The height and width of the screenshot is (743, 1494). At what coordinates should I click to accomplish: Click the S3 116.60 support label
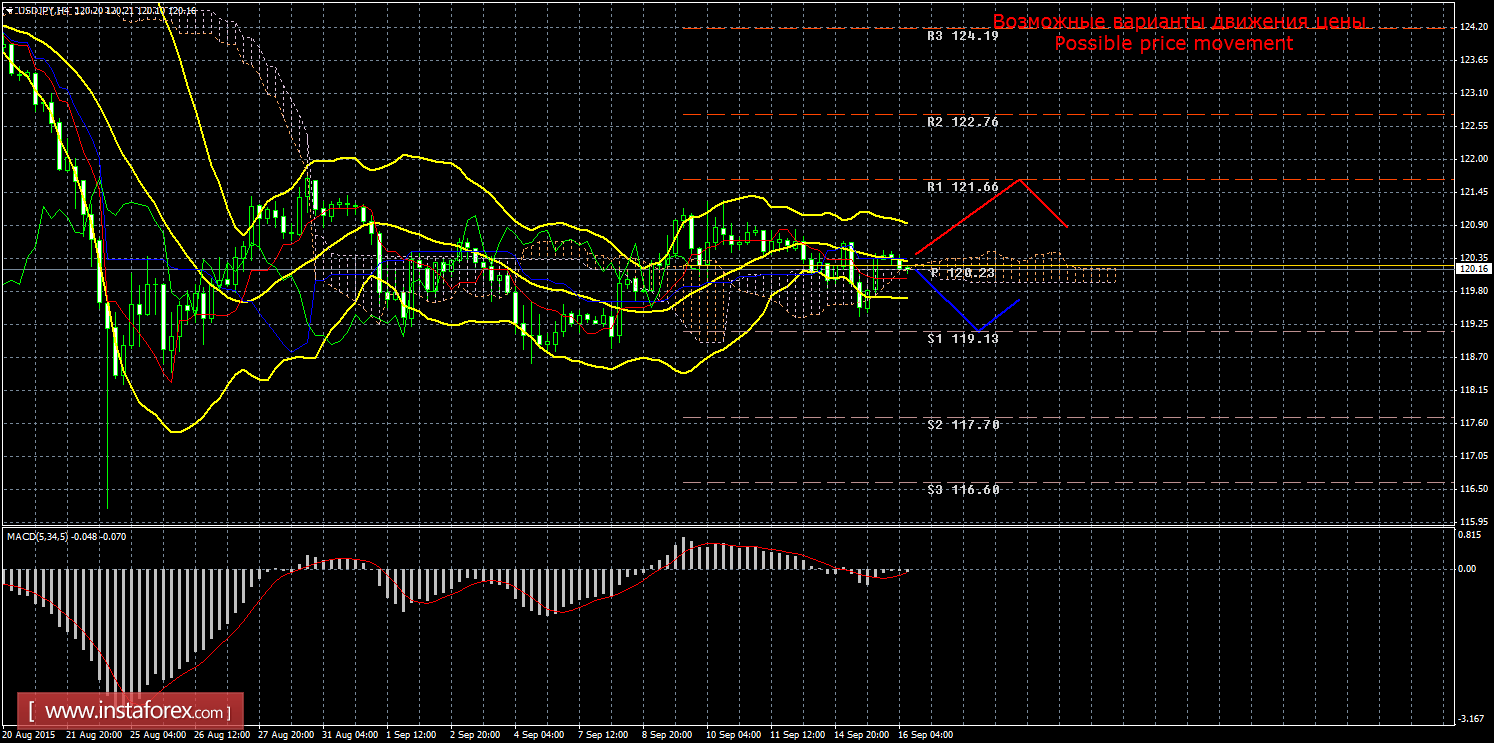click(x=963, y=490)
